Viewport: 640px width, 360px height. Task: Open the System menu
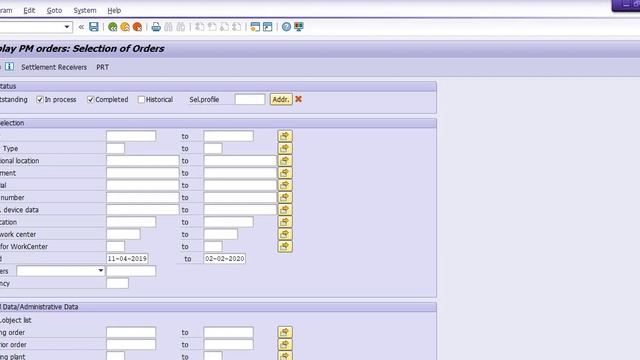(x=85, y=10)
